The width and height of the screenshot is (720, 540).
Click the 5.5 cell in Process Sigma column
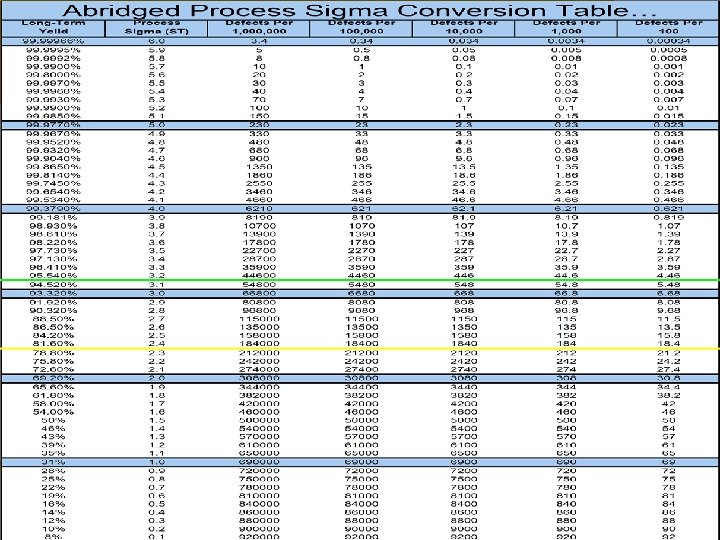tap(157, 83)
